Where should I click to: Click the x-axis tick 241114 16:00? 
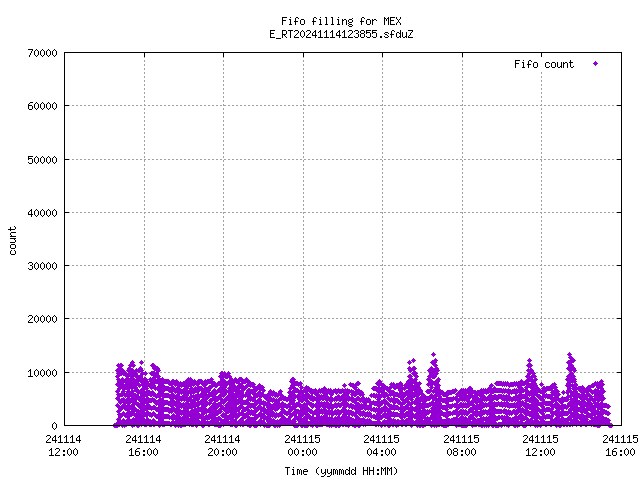click(143, 446)
